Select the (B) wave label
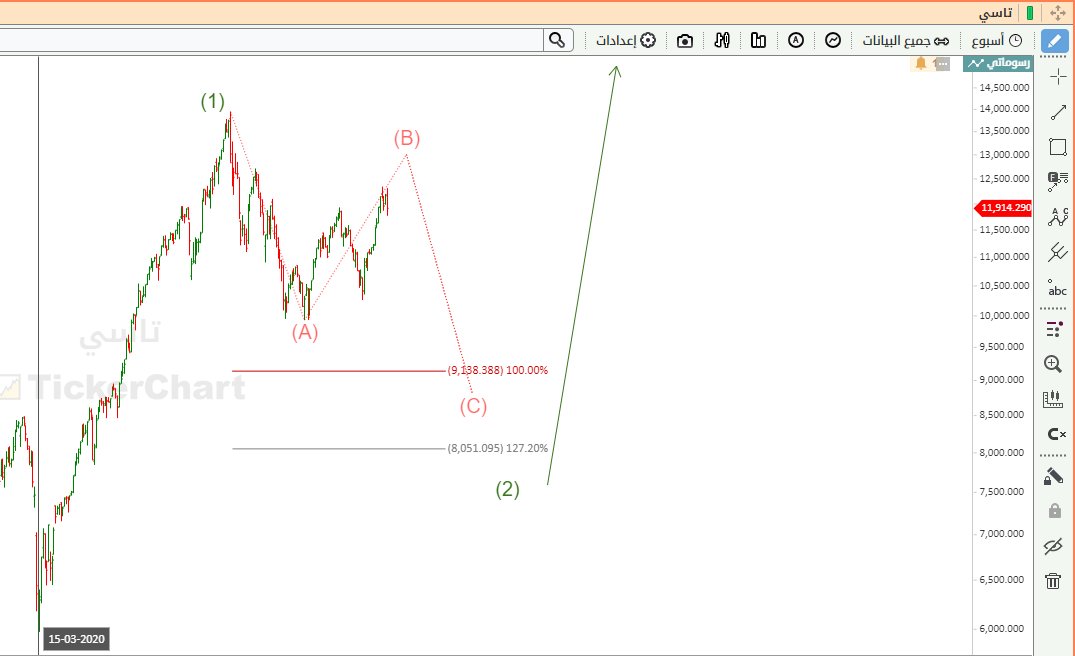Viewport: 1075px width, 656px height. pyautogui.click(x=407, y=138)
